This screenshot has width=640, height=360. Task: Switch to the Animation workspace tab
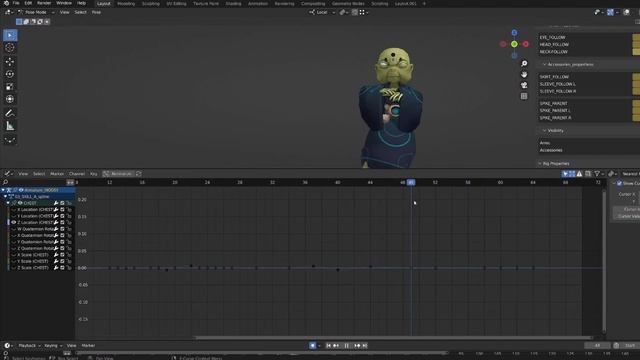coord(258,4)
